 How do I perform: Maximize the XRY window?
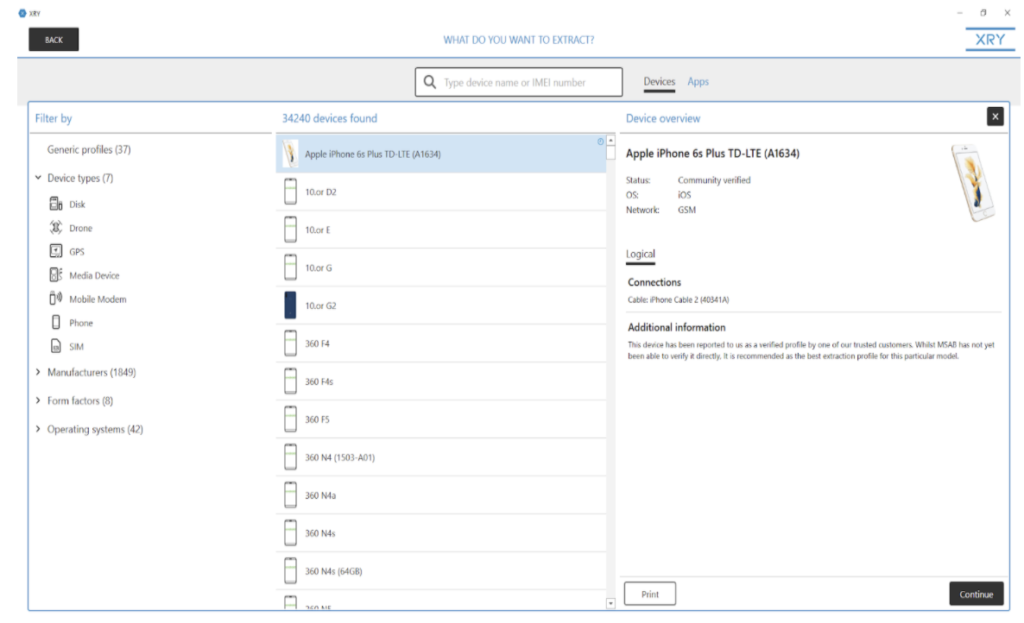pyautogui.click(x=983, y=12)
